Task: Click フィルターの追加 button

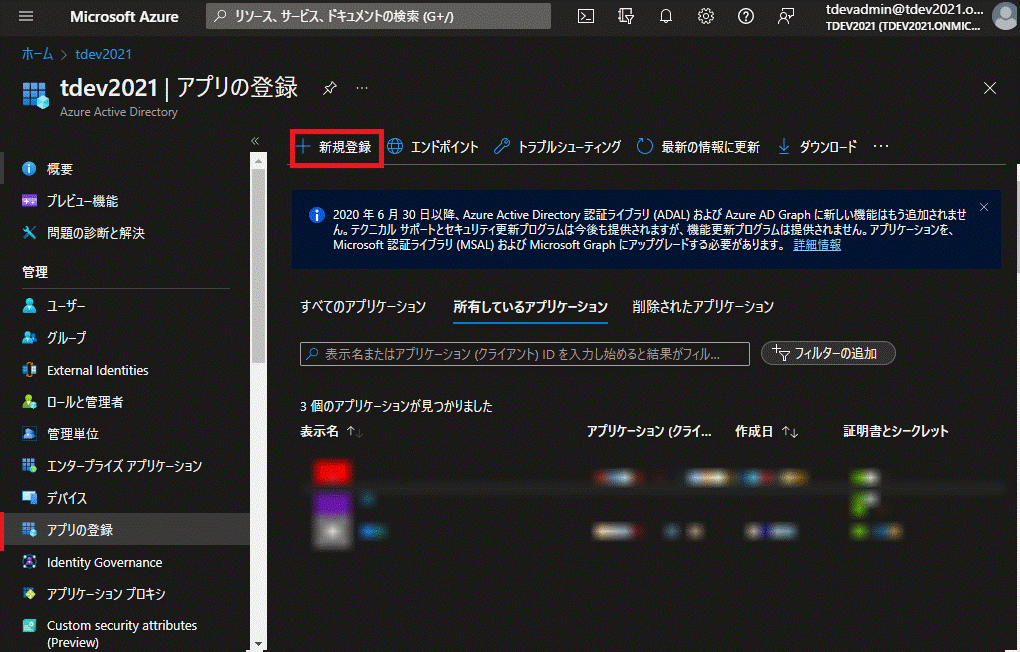Action: pos(828,353)
